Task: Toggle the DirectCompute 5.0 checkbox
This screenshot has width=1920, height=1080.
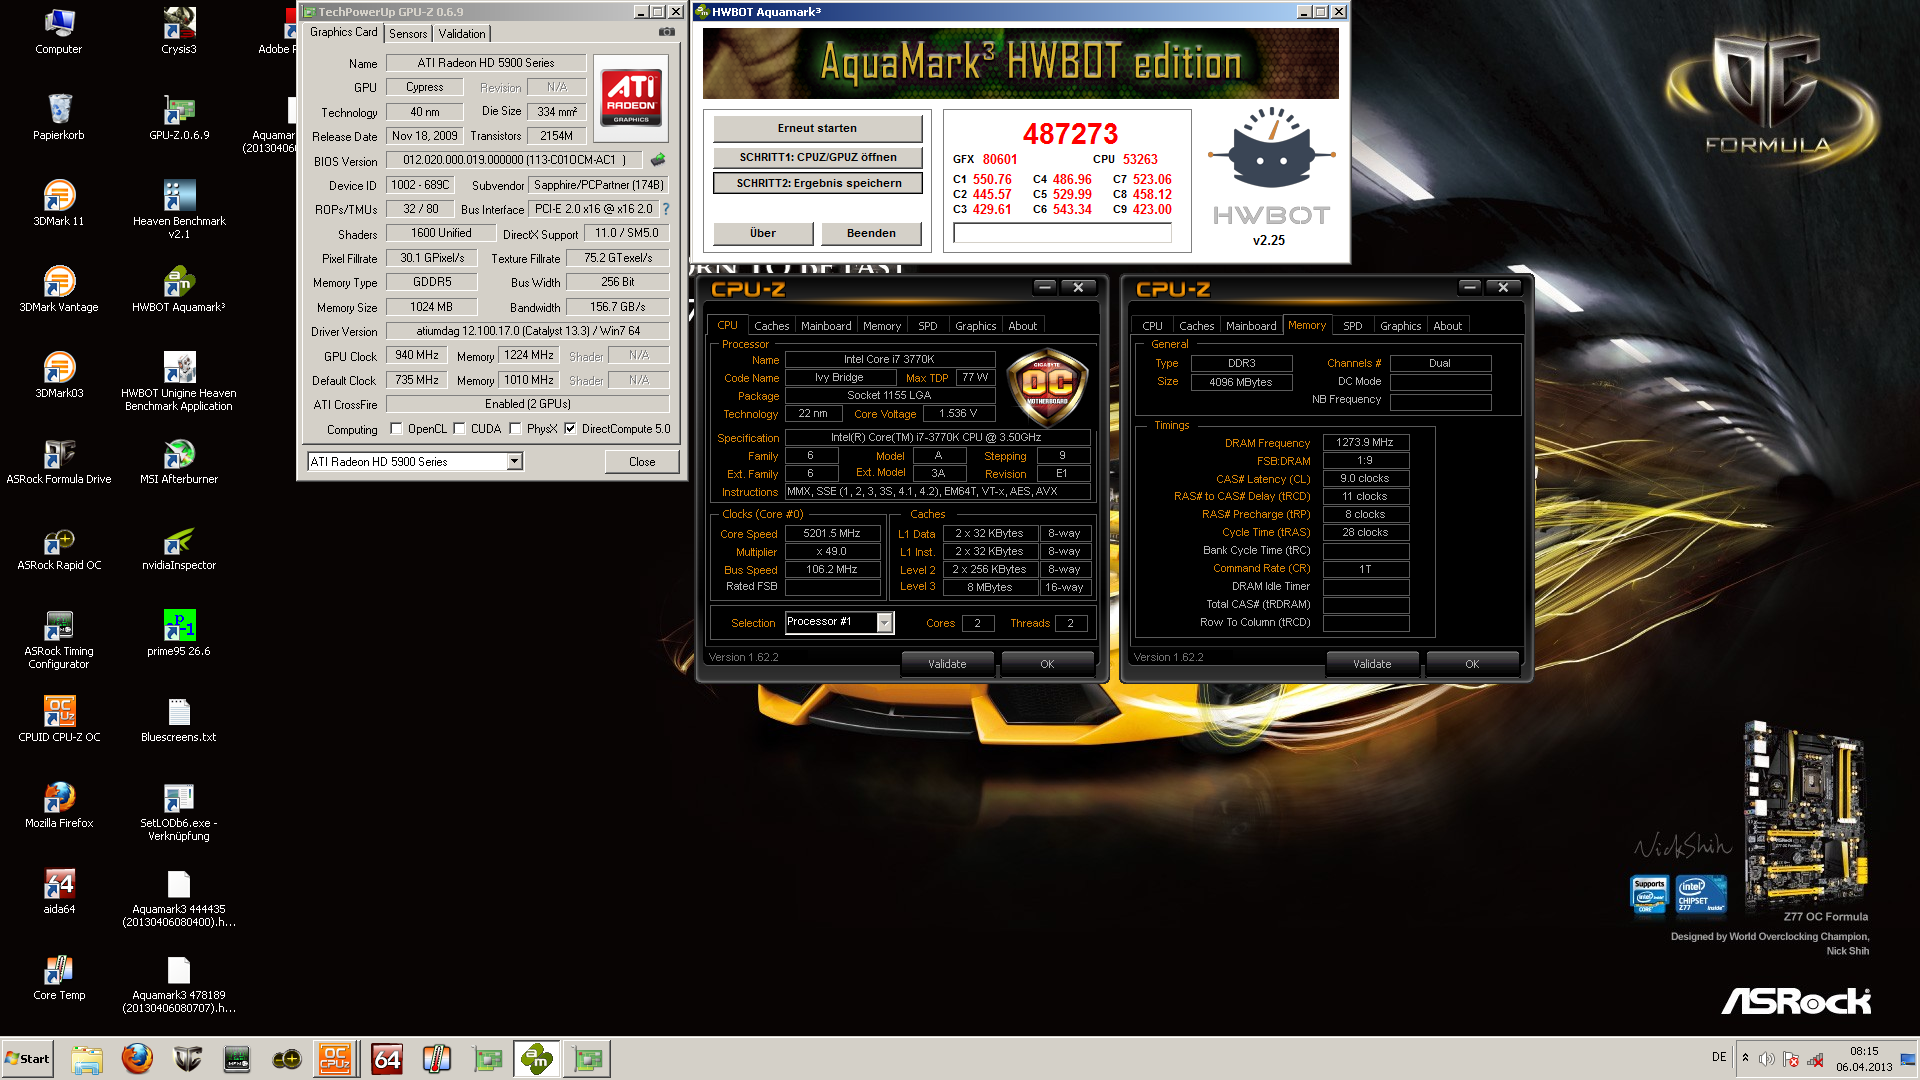Action: 570,429
